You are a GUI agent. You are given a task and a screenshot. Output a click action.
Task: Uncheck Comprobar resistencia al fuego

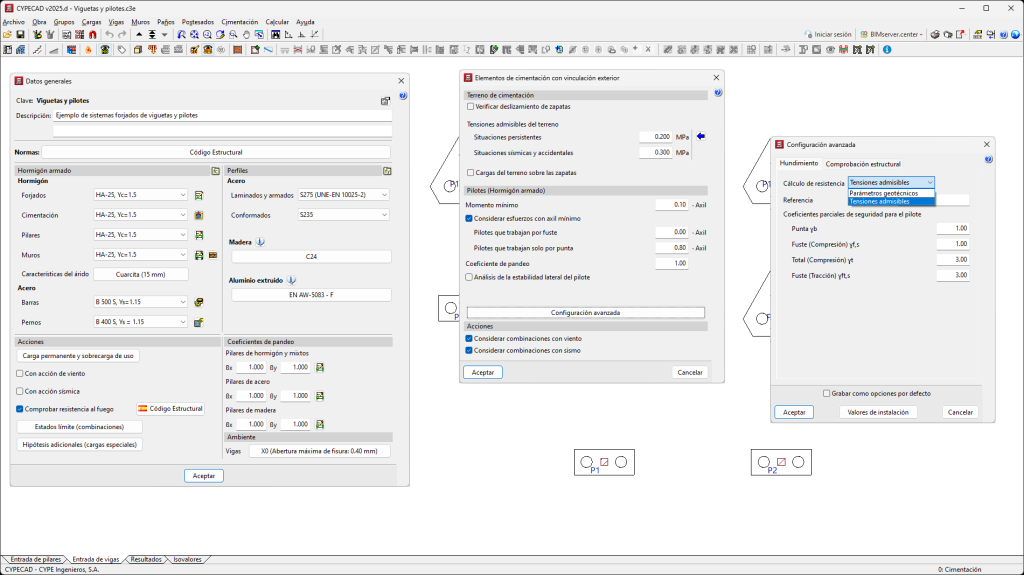(x=20, y=408)
